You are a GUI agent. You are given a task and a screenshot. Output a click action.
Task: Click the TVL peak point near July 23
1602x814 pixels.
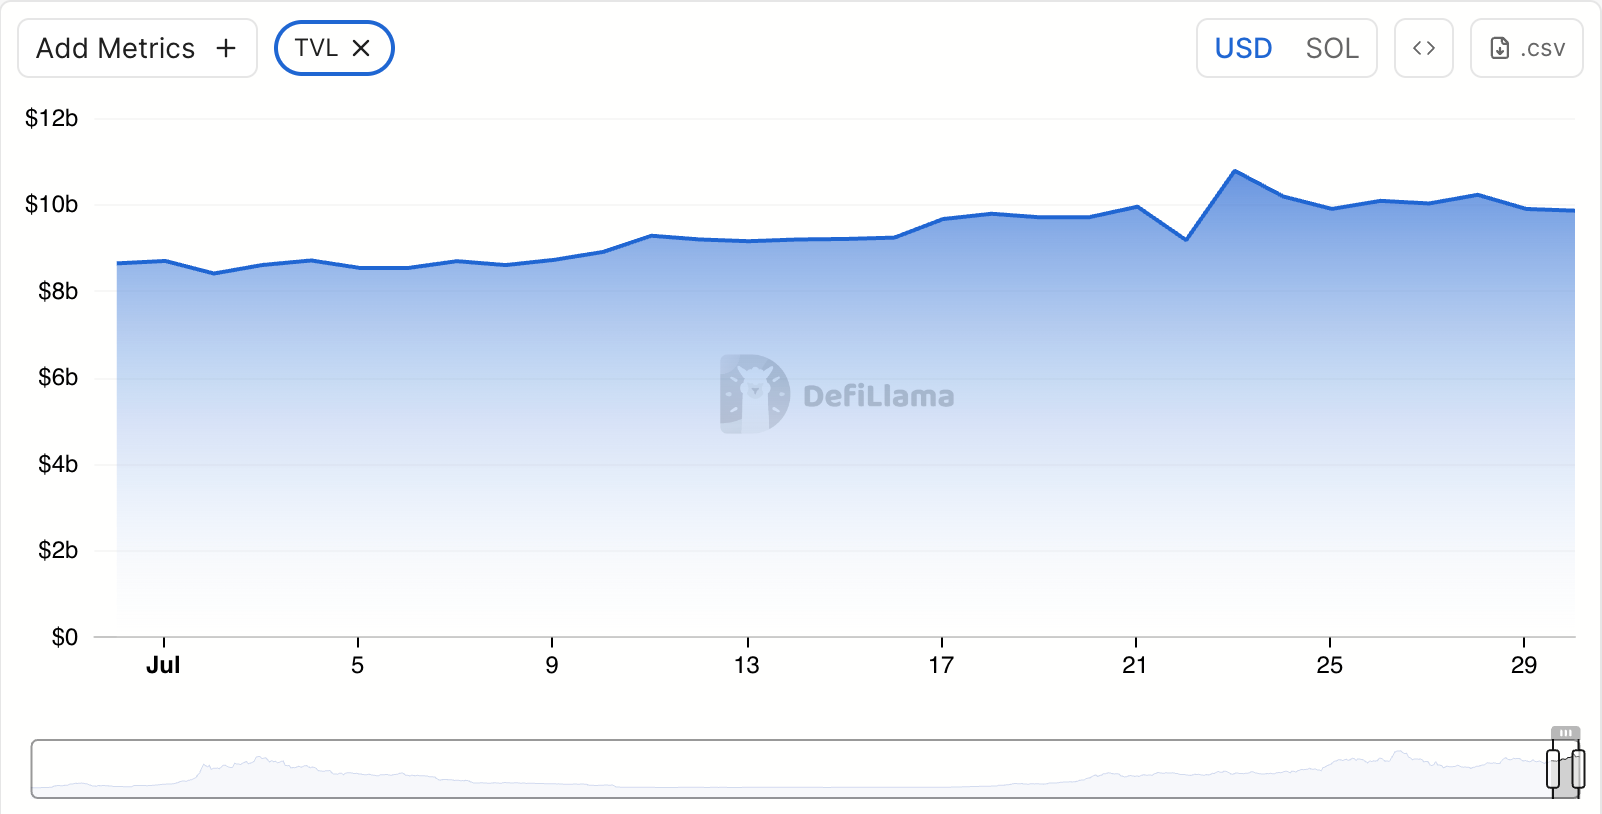(1235, 171)
